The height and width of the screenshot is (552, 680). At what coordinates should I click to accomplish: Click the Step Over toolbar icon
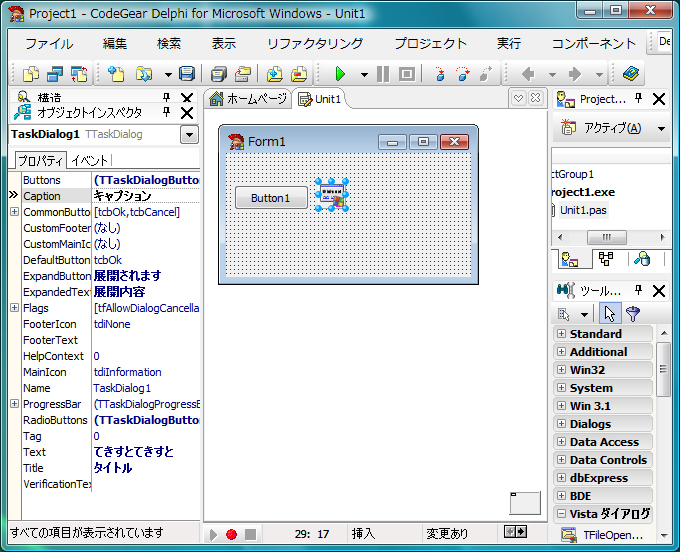463,74
